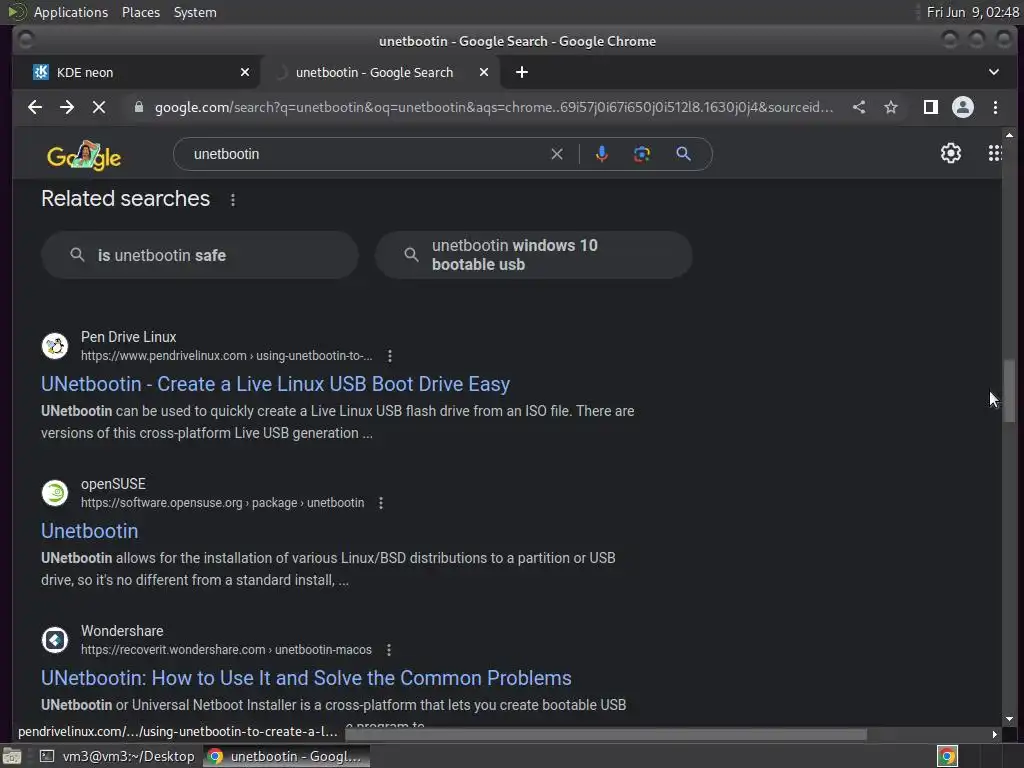Image resolution: width=1024 pixels, height=768 pixels.
Task: Open 'UNetbootin - Create a Live Linux USB Boot Drive Easy'
Action: [276, 384]
